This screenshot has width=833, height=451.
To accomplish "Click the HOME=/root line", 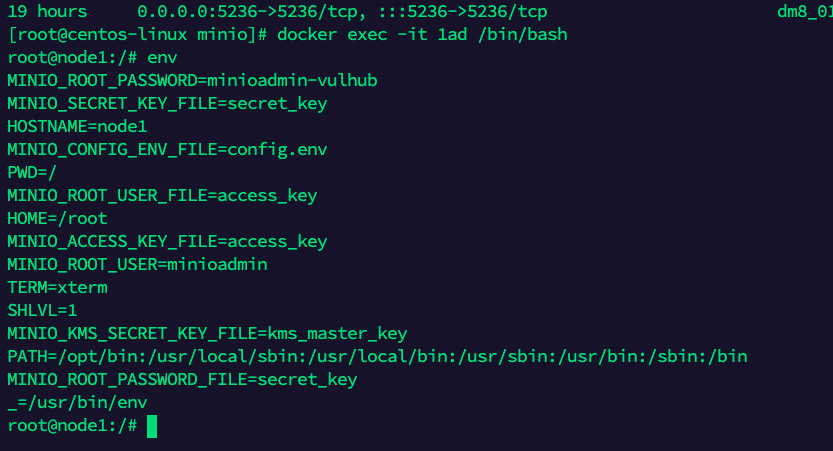I will click(x=57, y=218).
